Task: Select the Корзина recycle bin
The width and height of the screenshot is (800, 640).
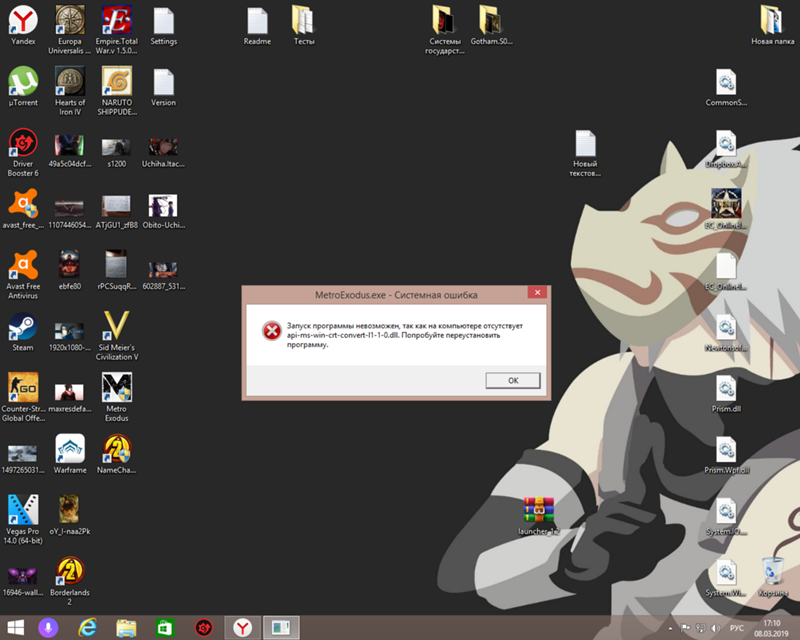Action: pos(772,577)
